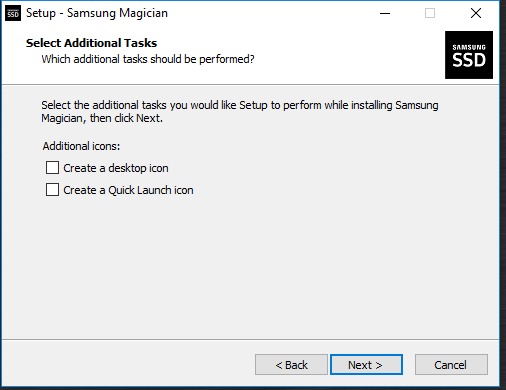The image size is (506, 390).
Task: Click the "Which additional tasks should be performed?" subtitle
Action: [148, 59]
